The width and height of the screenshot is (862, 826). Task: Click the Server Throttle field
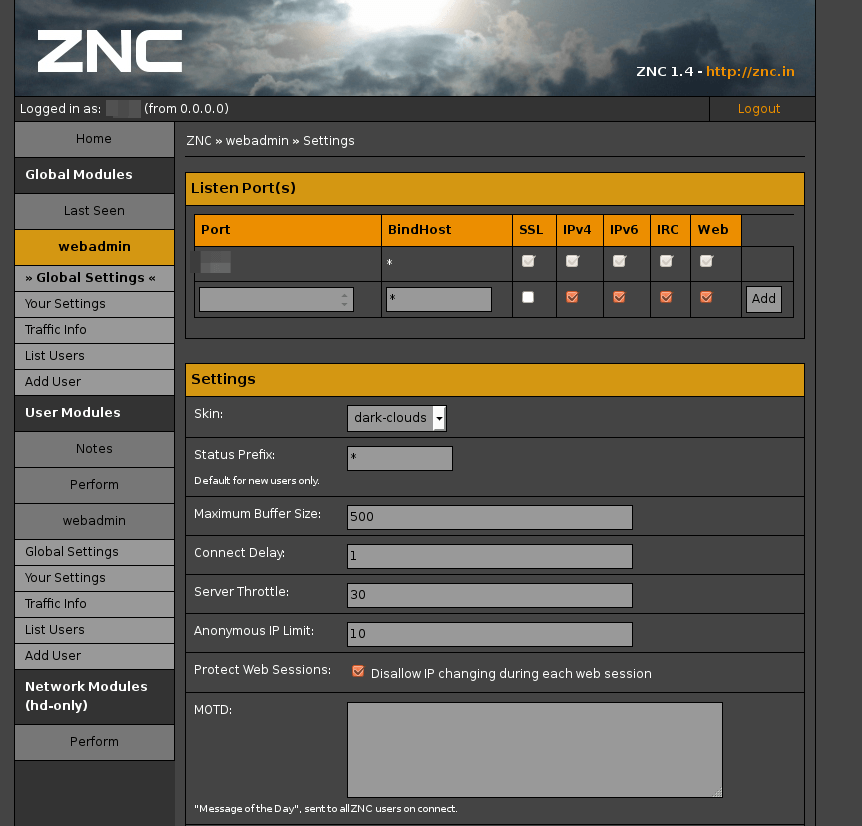[x=490, y=595]
